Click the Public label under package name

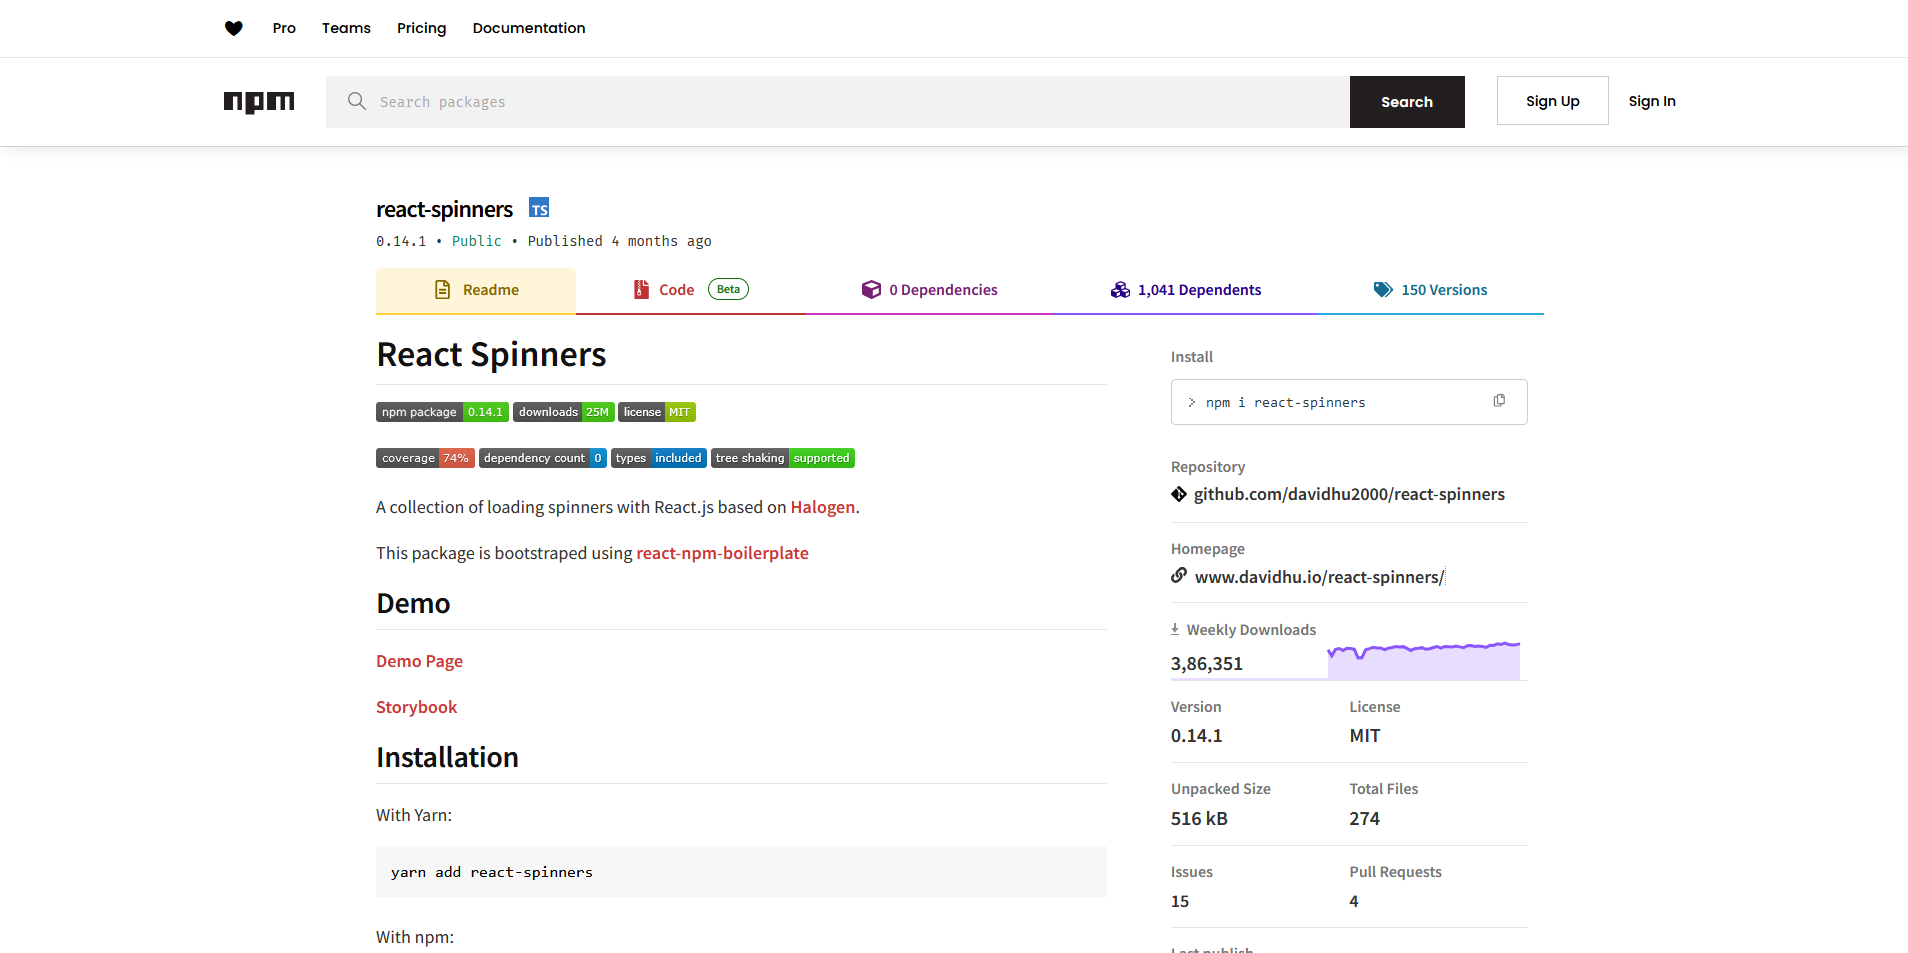coord(477,241)
